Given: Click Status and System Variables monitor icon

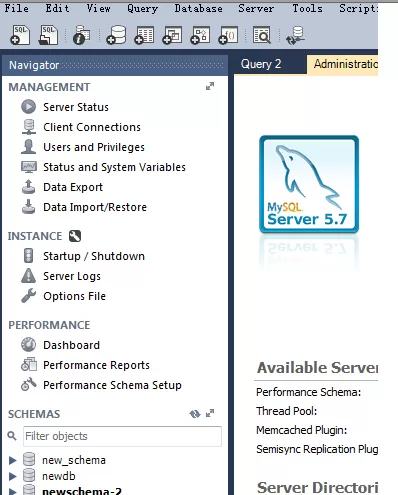Looking at the screenshot, I should (x=29, y=167).
